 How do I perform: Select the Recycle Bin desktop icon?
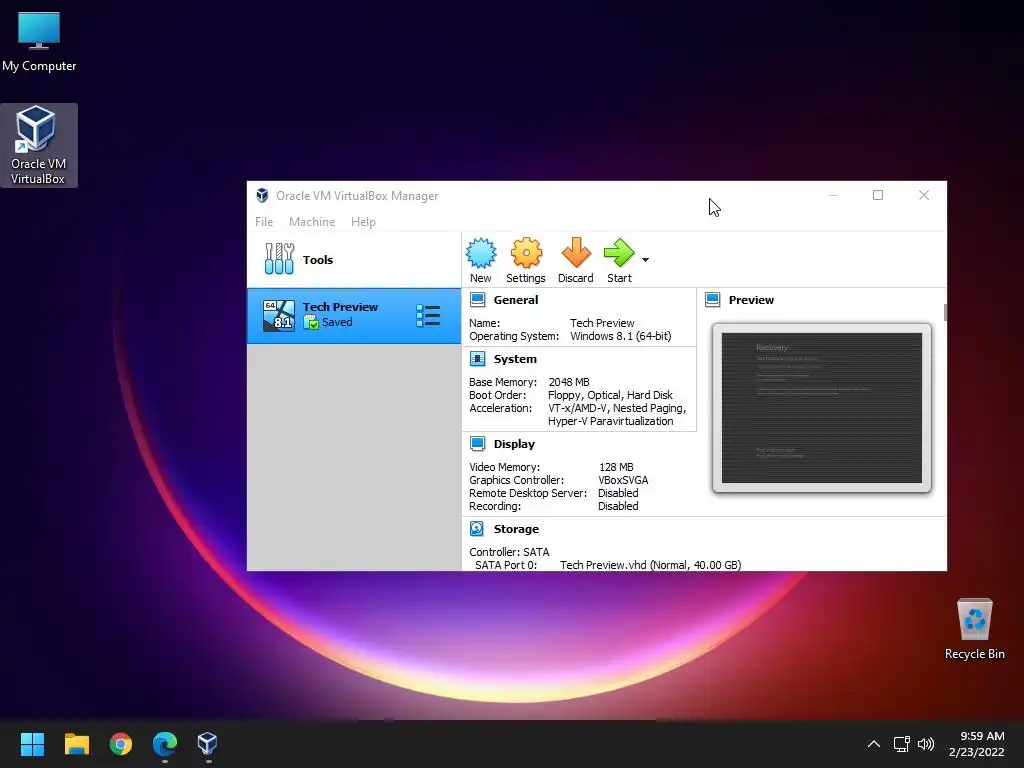974,628
